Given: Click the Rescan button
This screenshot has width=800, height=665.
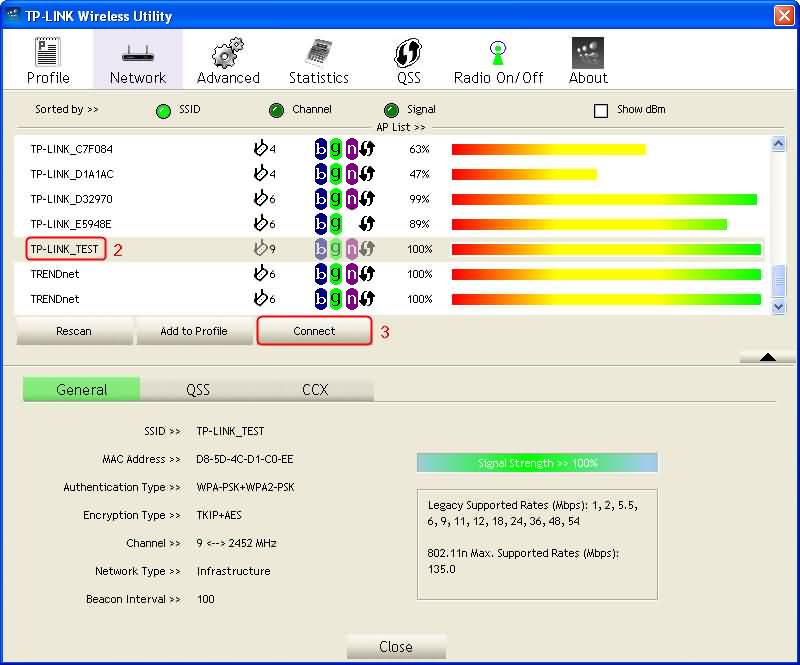Looking at the screenshot, I should 74,331.
